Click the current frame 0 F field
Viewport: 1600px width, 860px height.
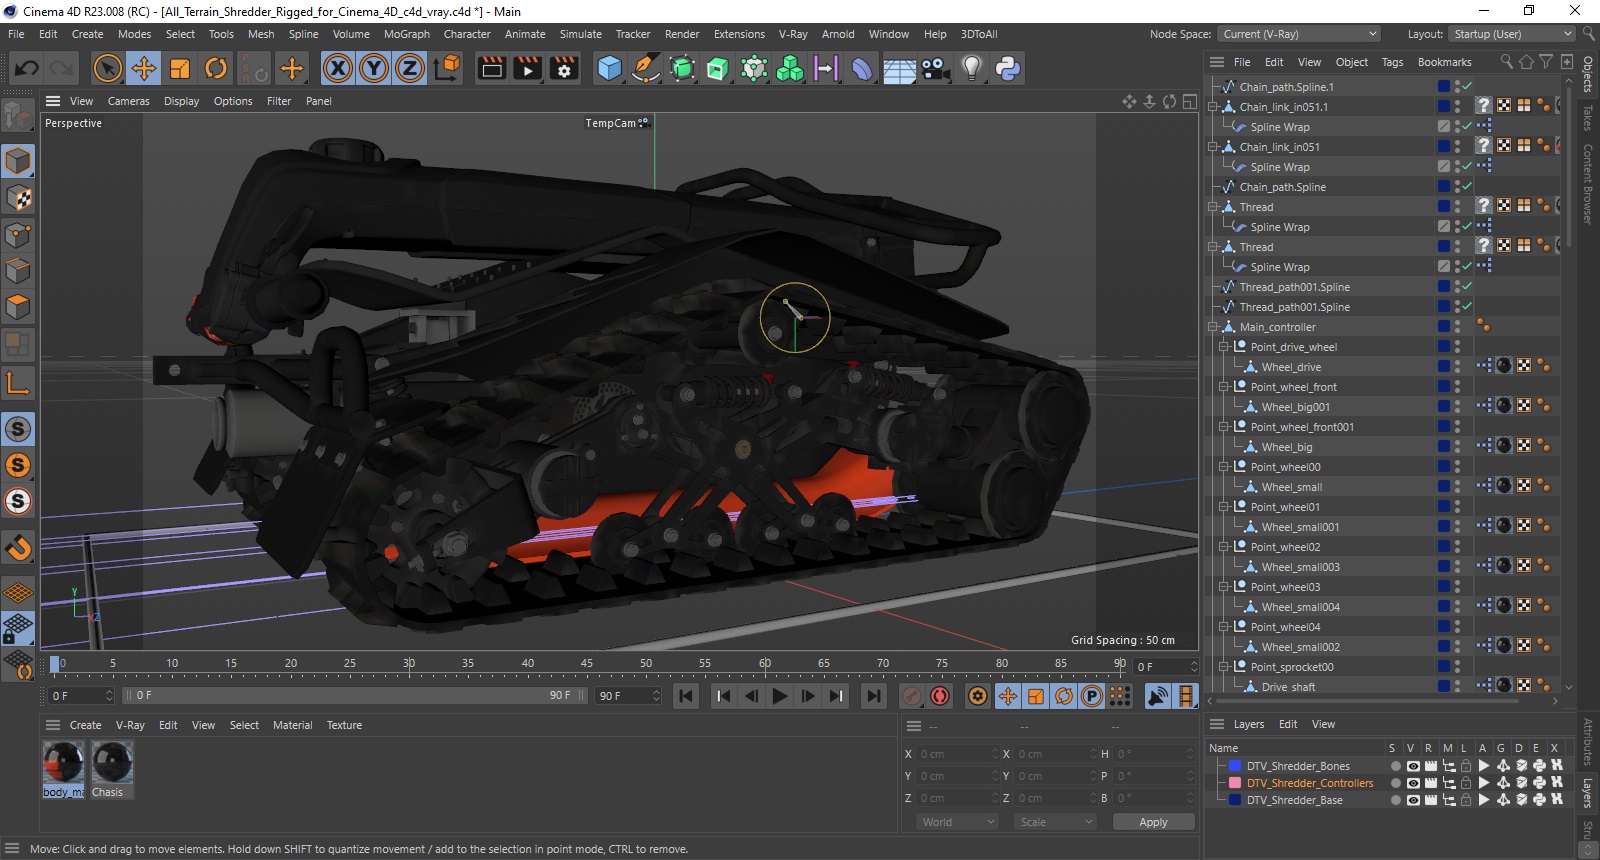pos(82,695)
